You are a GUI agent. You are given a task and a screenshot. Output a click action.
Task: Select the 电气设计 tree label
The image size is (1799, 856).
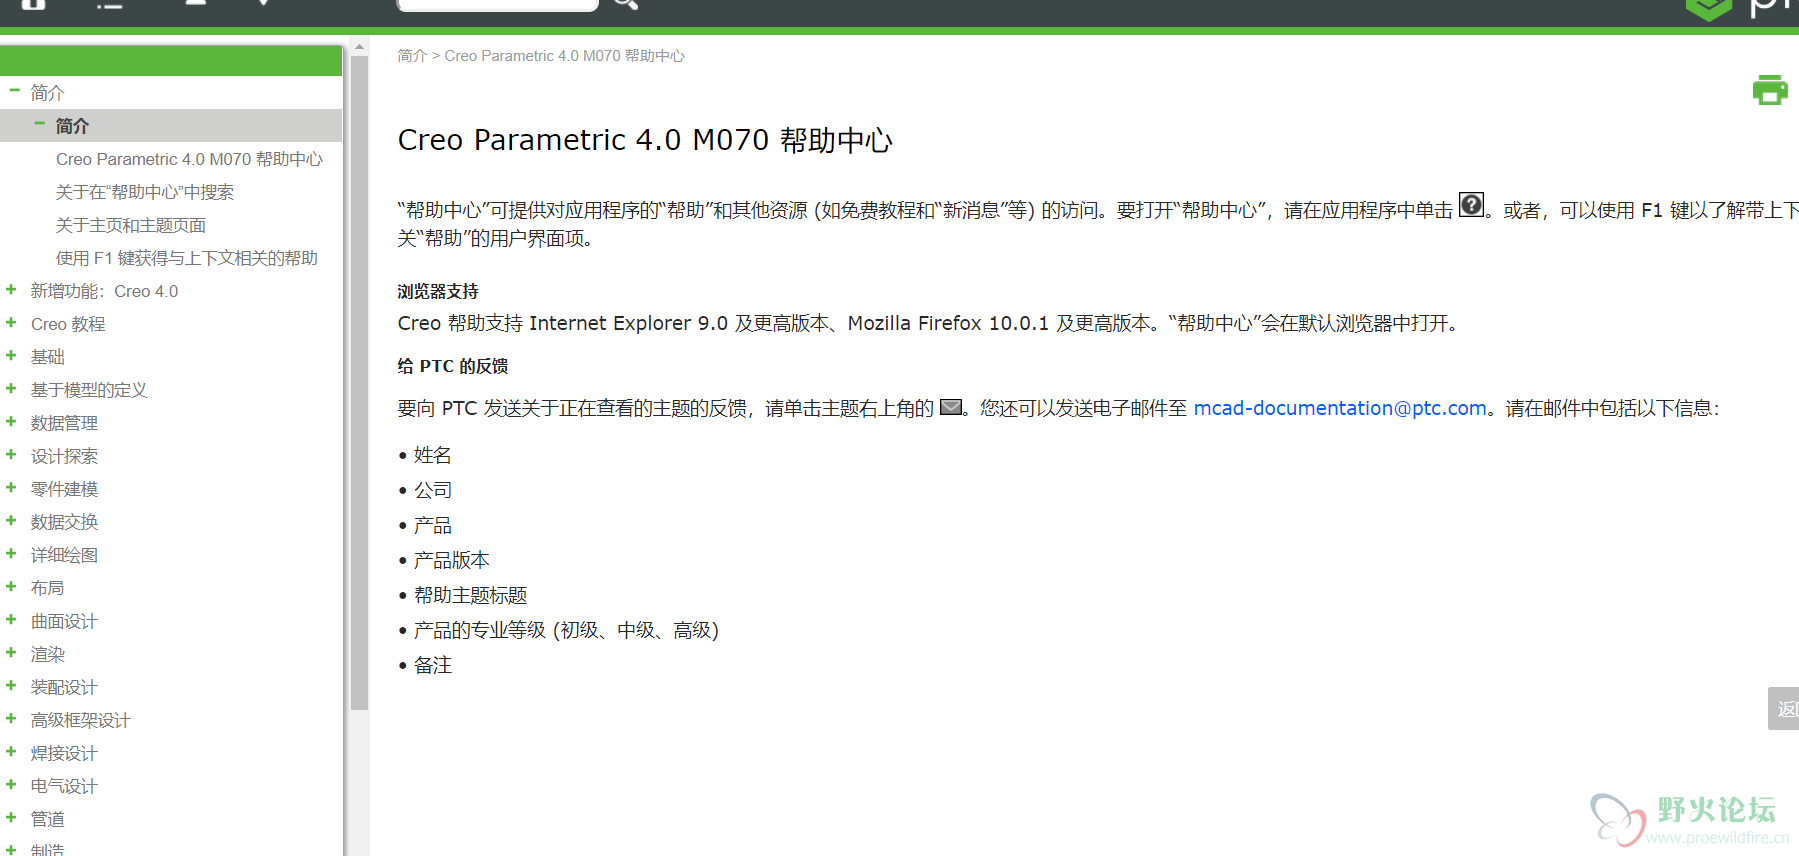[64, 786]
